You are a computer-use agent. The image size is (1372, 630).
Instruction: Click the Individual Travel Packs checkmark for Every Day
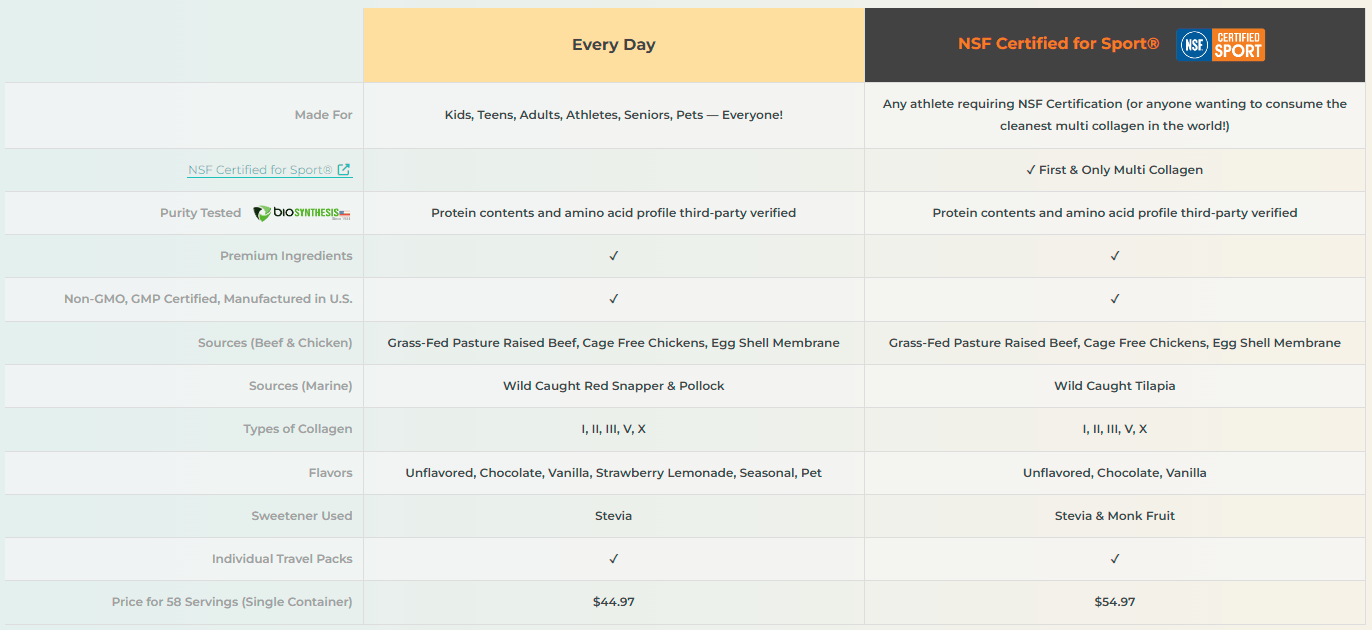point(613,558)
